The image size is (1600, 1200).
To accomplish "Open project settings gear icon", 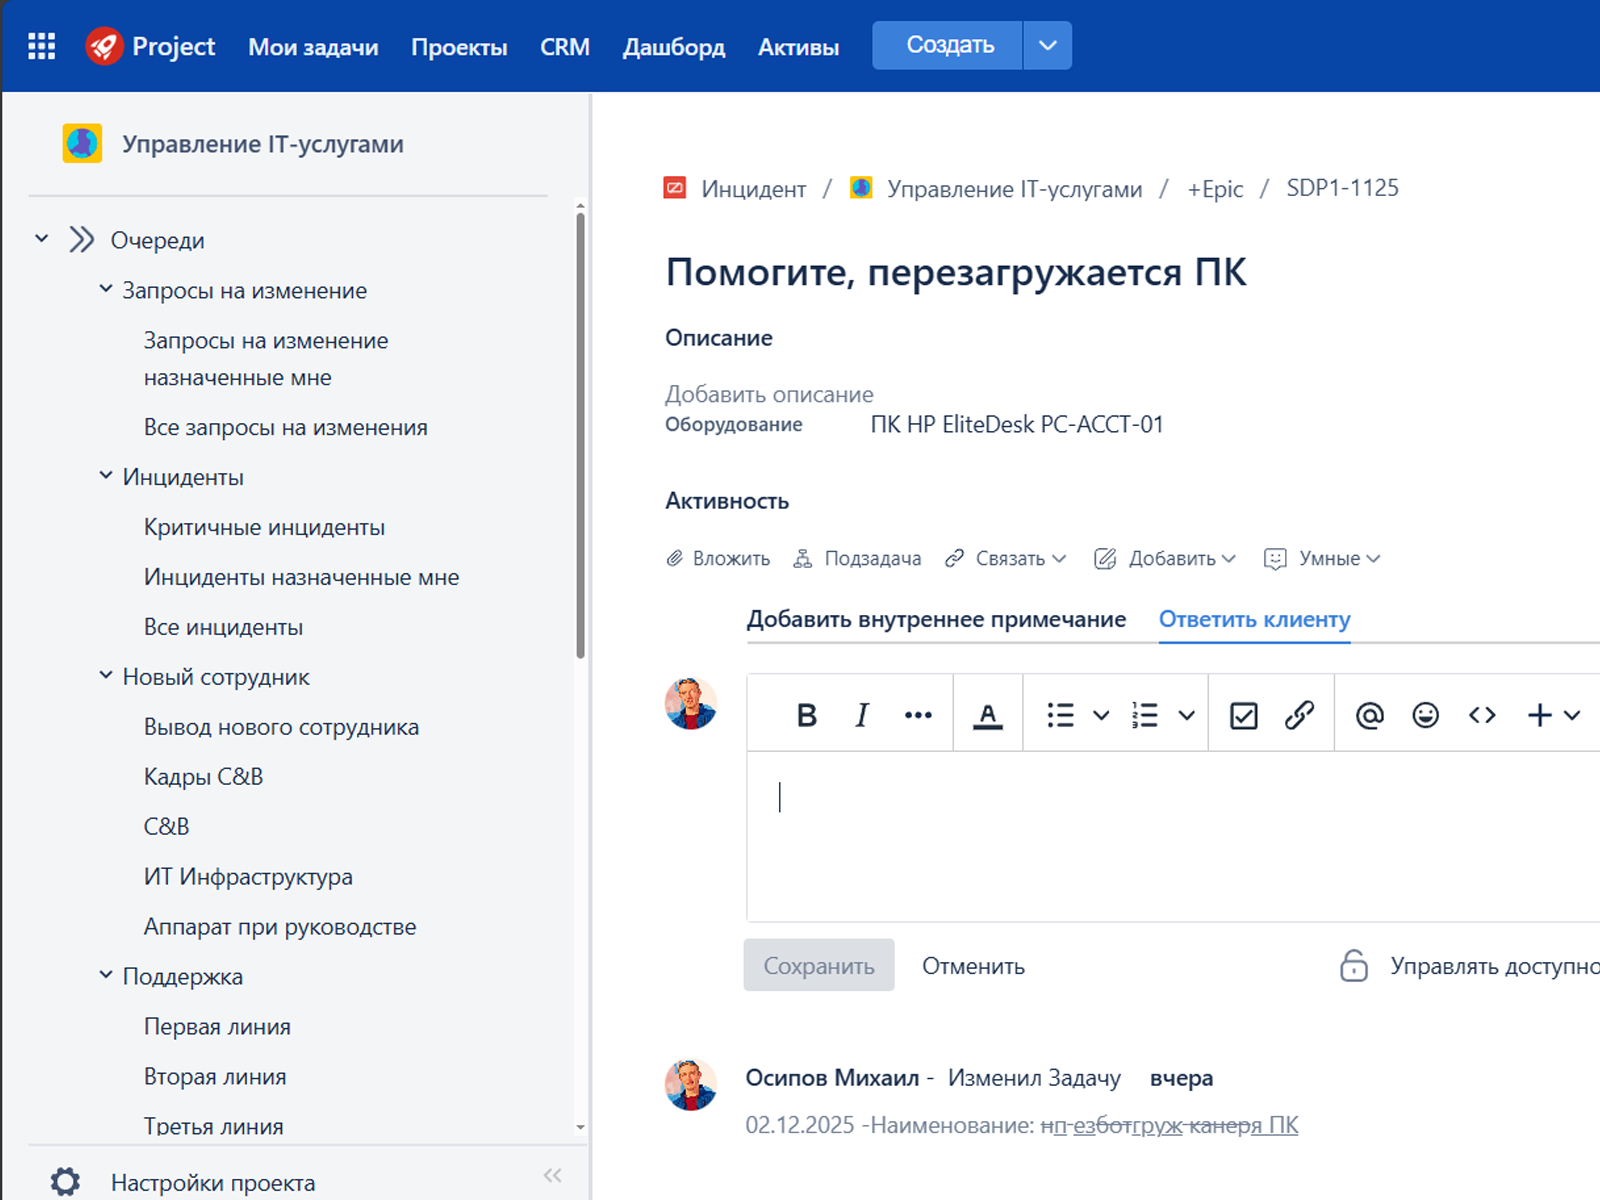I will point(65,1181).
